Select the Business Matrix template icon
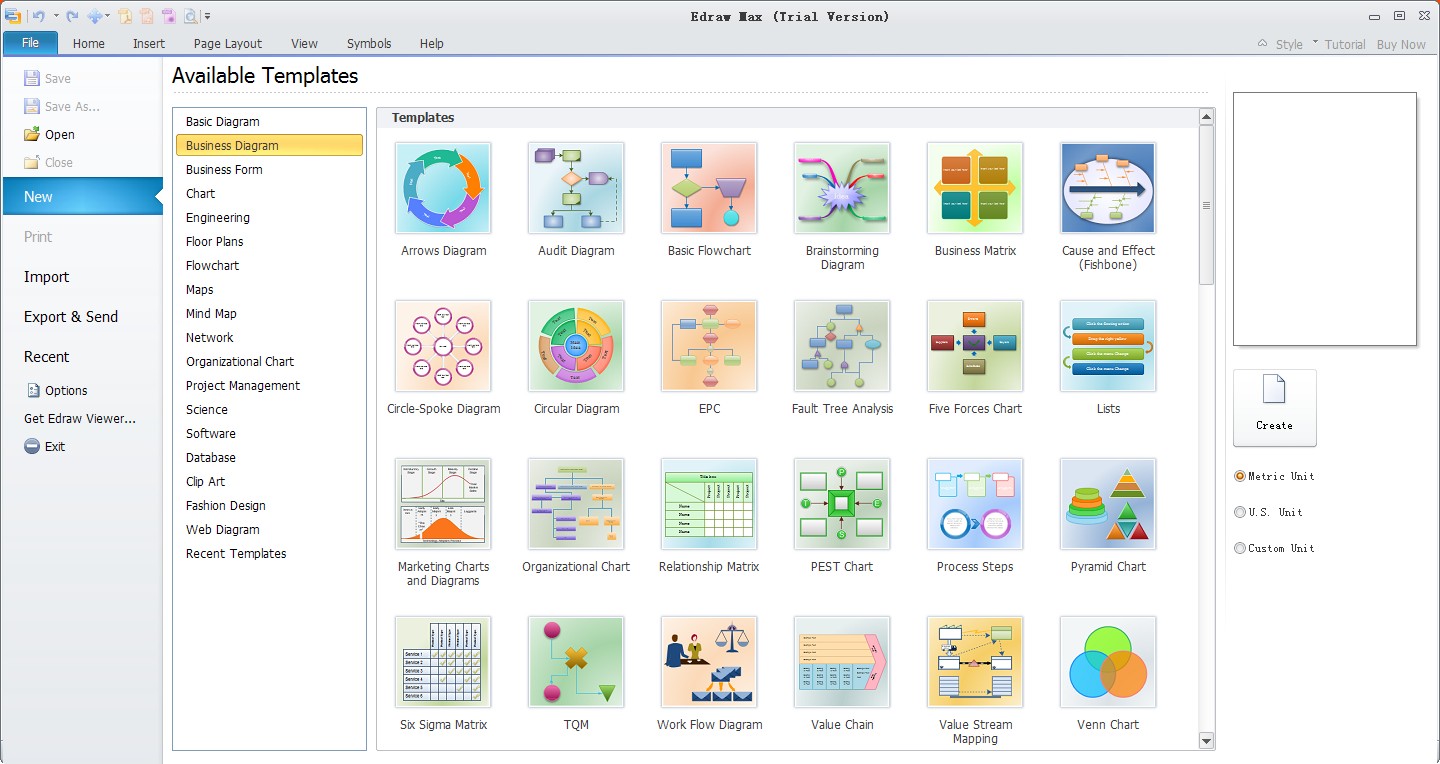The height and width of the screenshot is (764, 1440). coord(975,188)
